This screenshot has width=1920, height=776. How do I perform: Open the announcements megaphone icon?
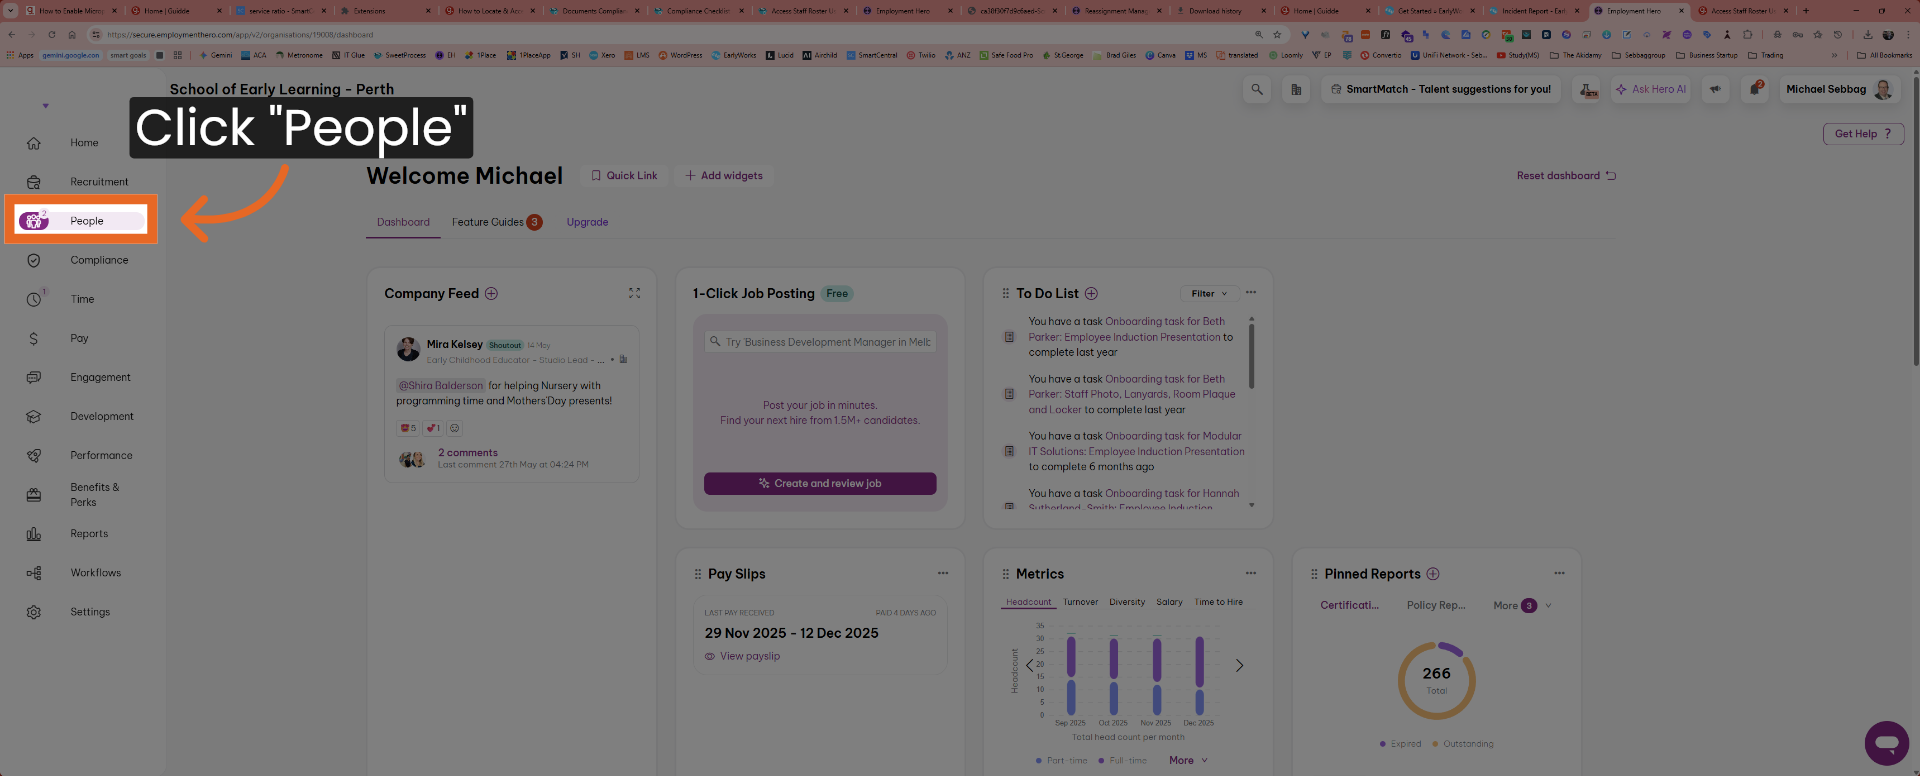click(x=1715, y=90)
